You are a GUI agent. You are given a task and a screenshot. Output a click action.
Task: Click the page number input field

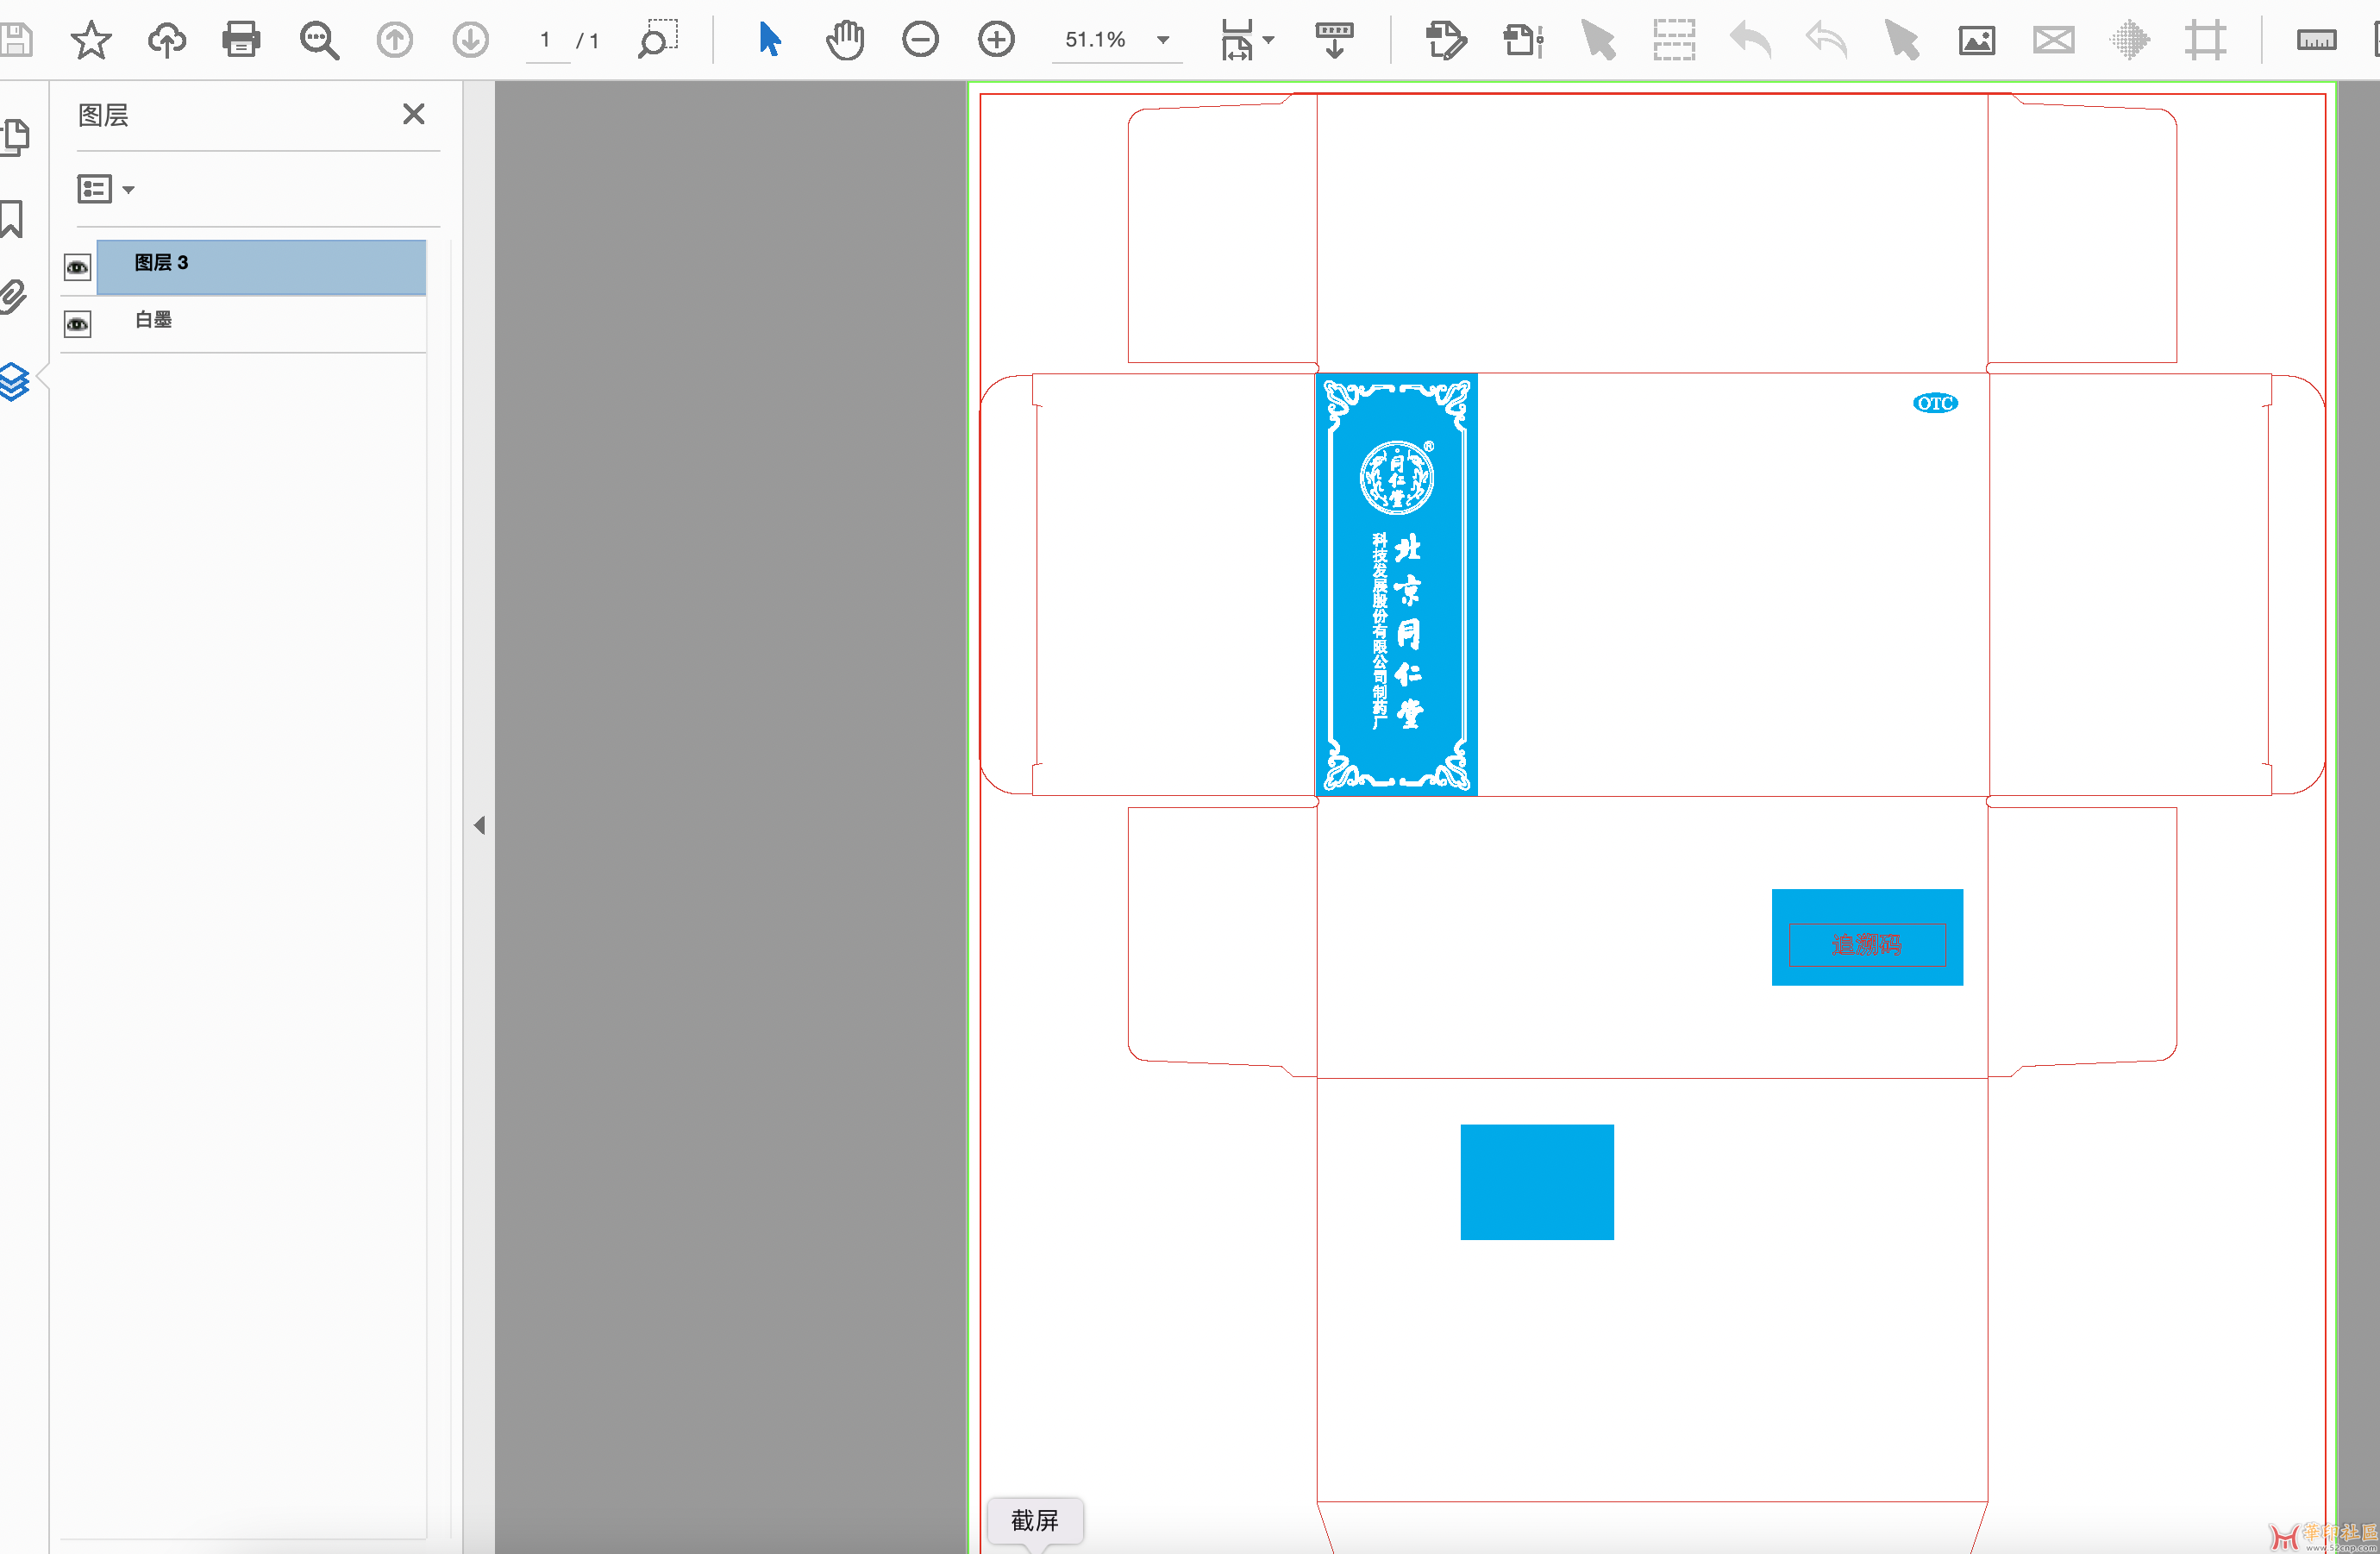546,40
